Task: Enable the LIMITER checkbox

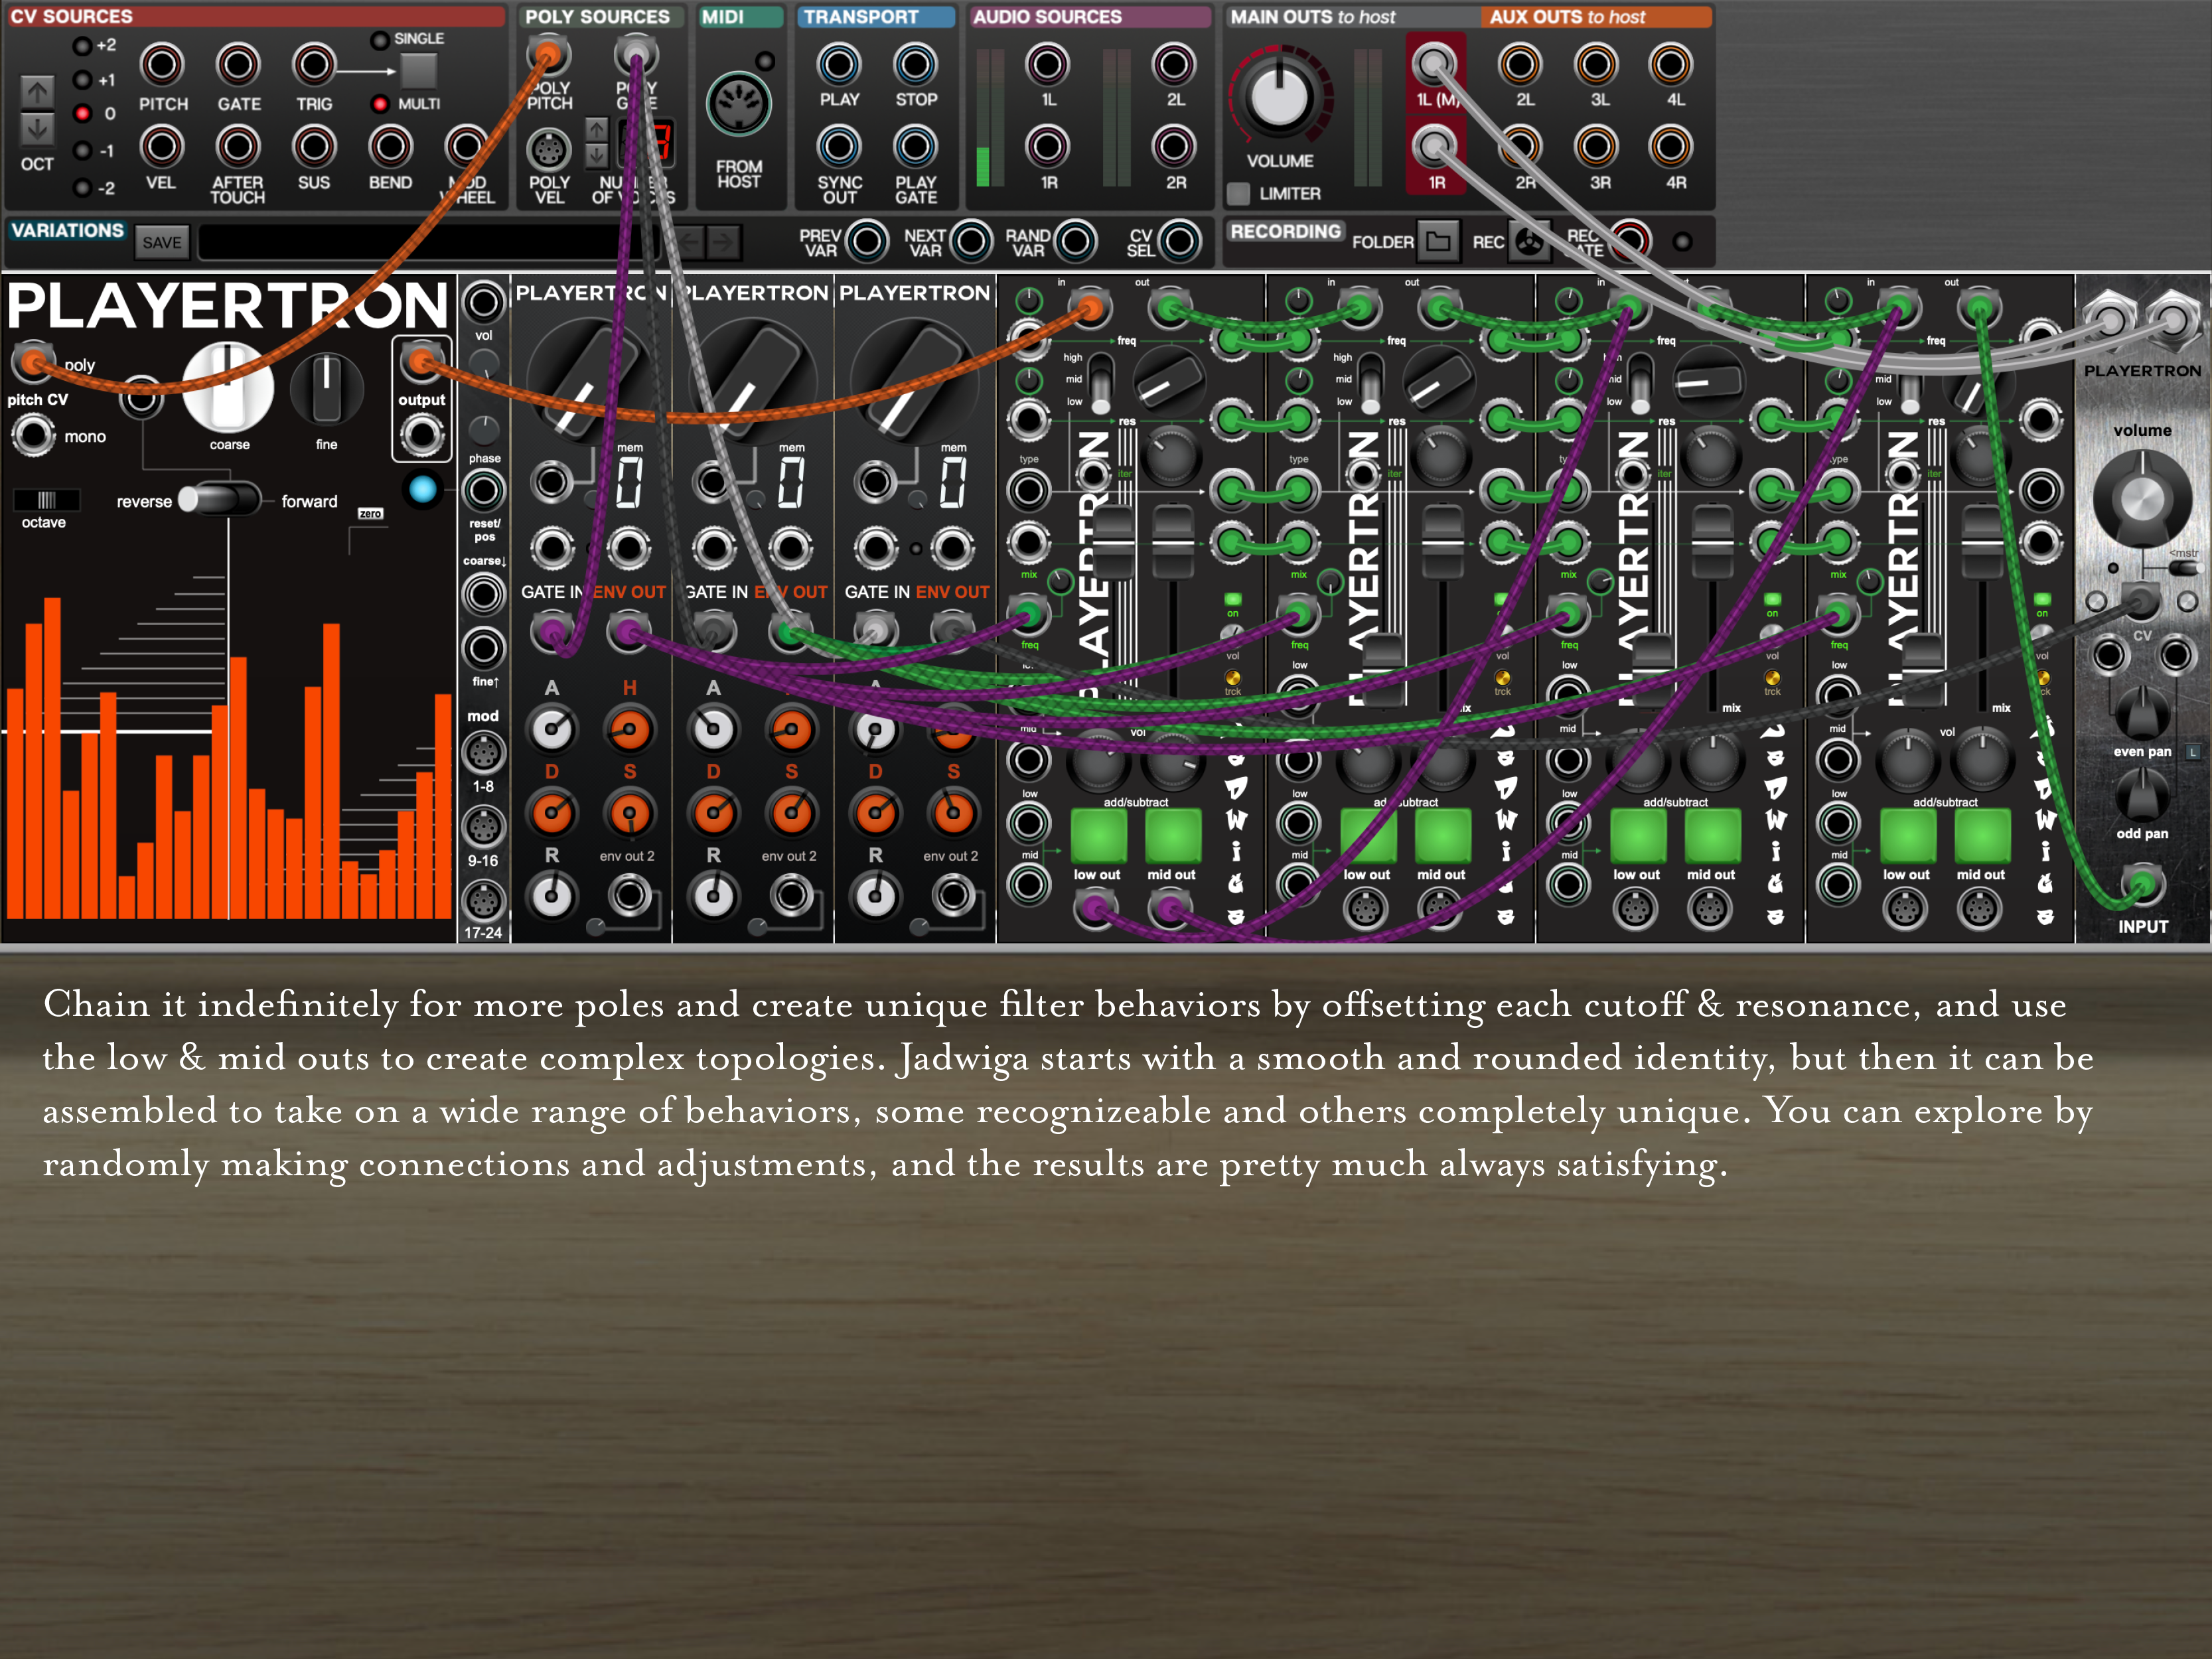Action: click(1238, 193)
